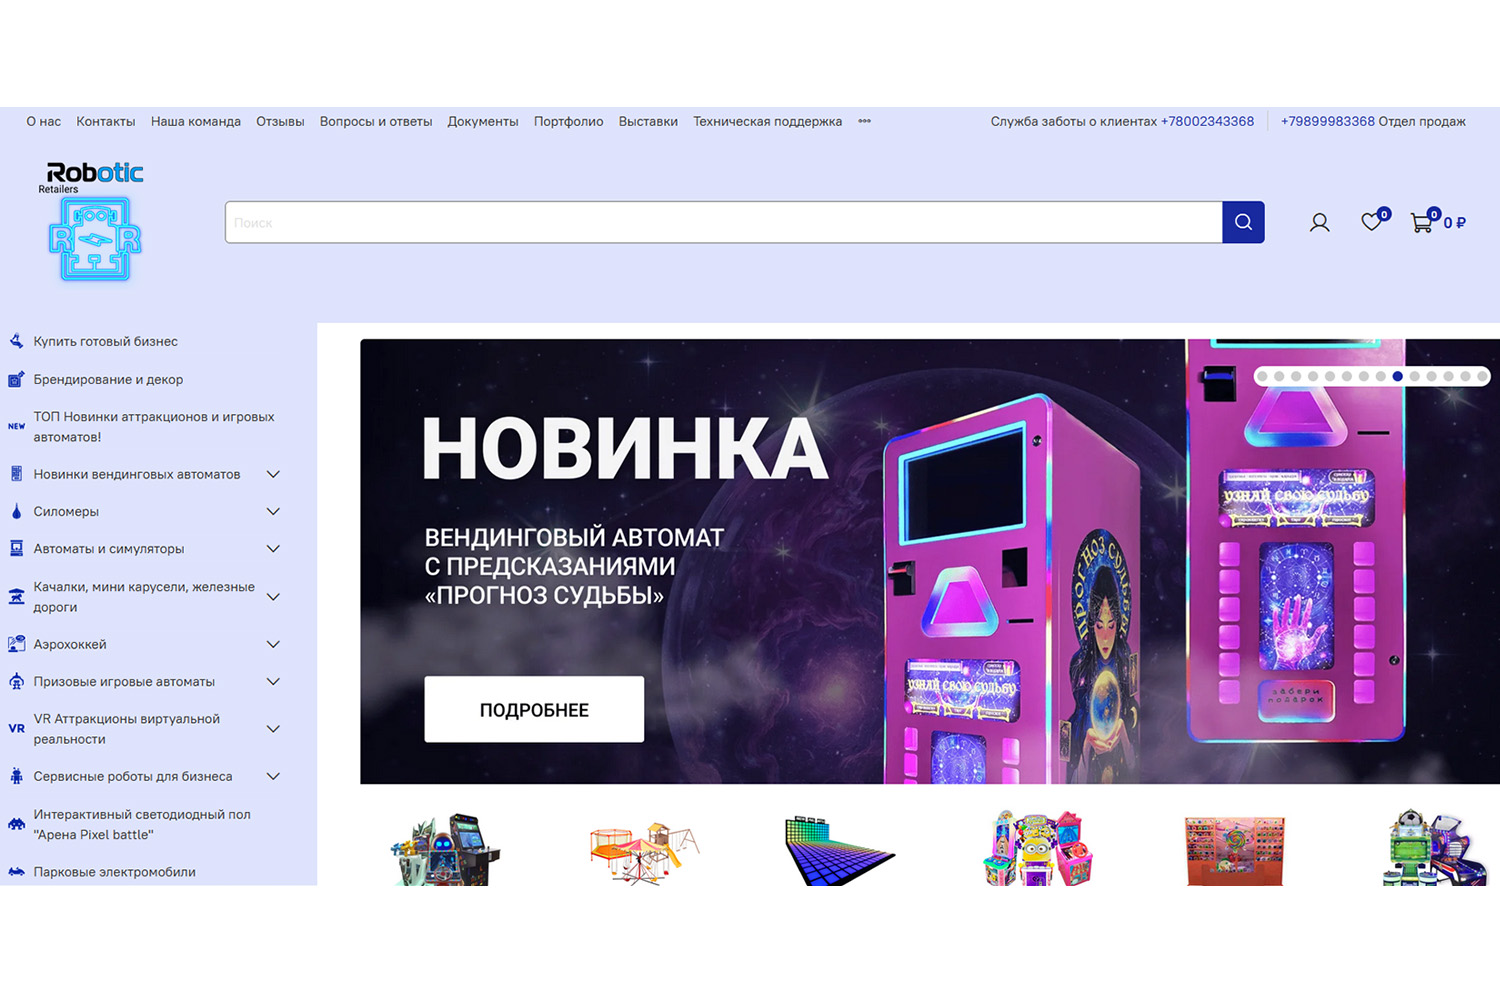1500x999 pixels.
Task: Click the three-dots more menu icon
Action: [864, 121]
